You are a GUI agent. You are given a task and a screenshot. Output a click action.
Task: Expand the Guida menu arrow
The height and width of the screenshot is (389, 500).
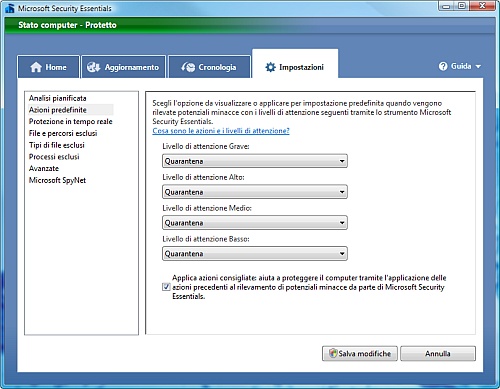[x=478, y=67]
